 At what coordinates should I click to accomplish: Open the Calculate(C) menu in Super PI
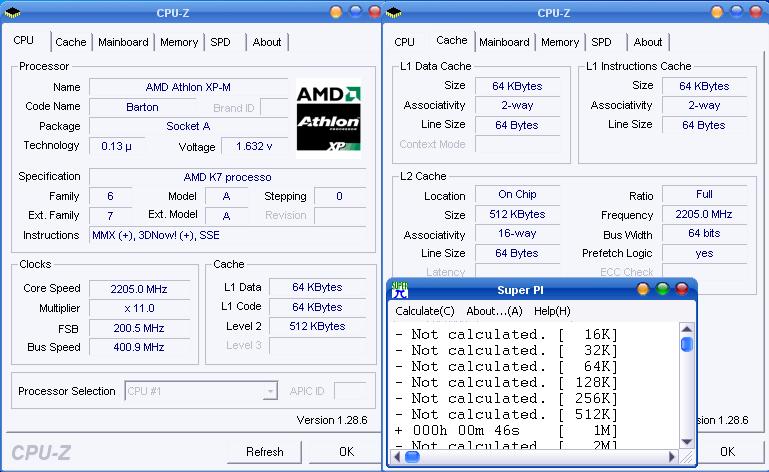[x=424, y=311]
